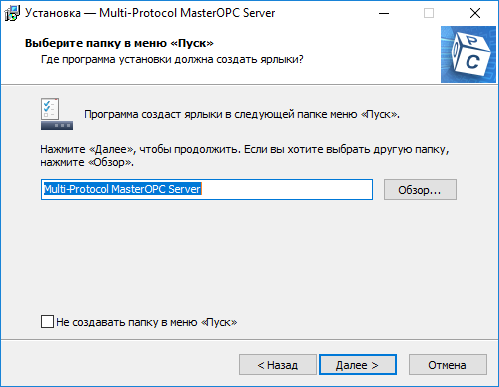This screenshot has width=499, height=387.
Task: Close the installer window with X
Action: tap(475, 13)
